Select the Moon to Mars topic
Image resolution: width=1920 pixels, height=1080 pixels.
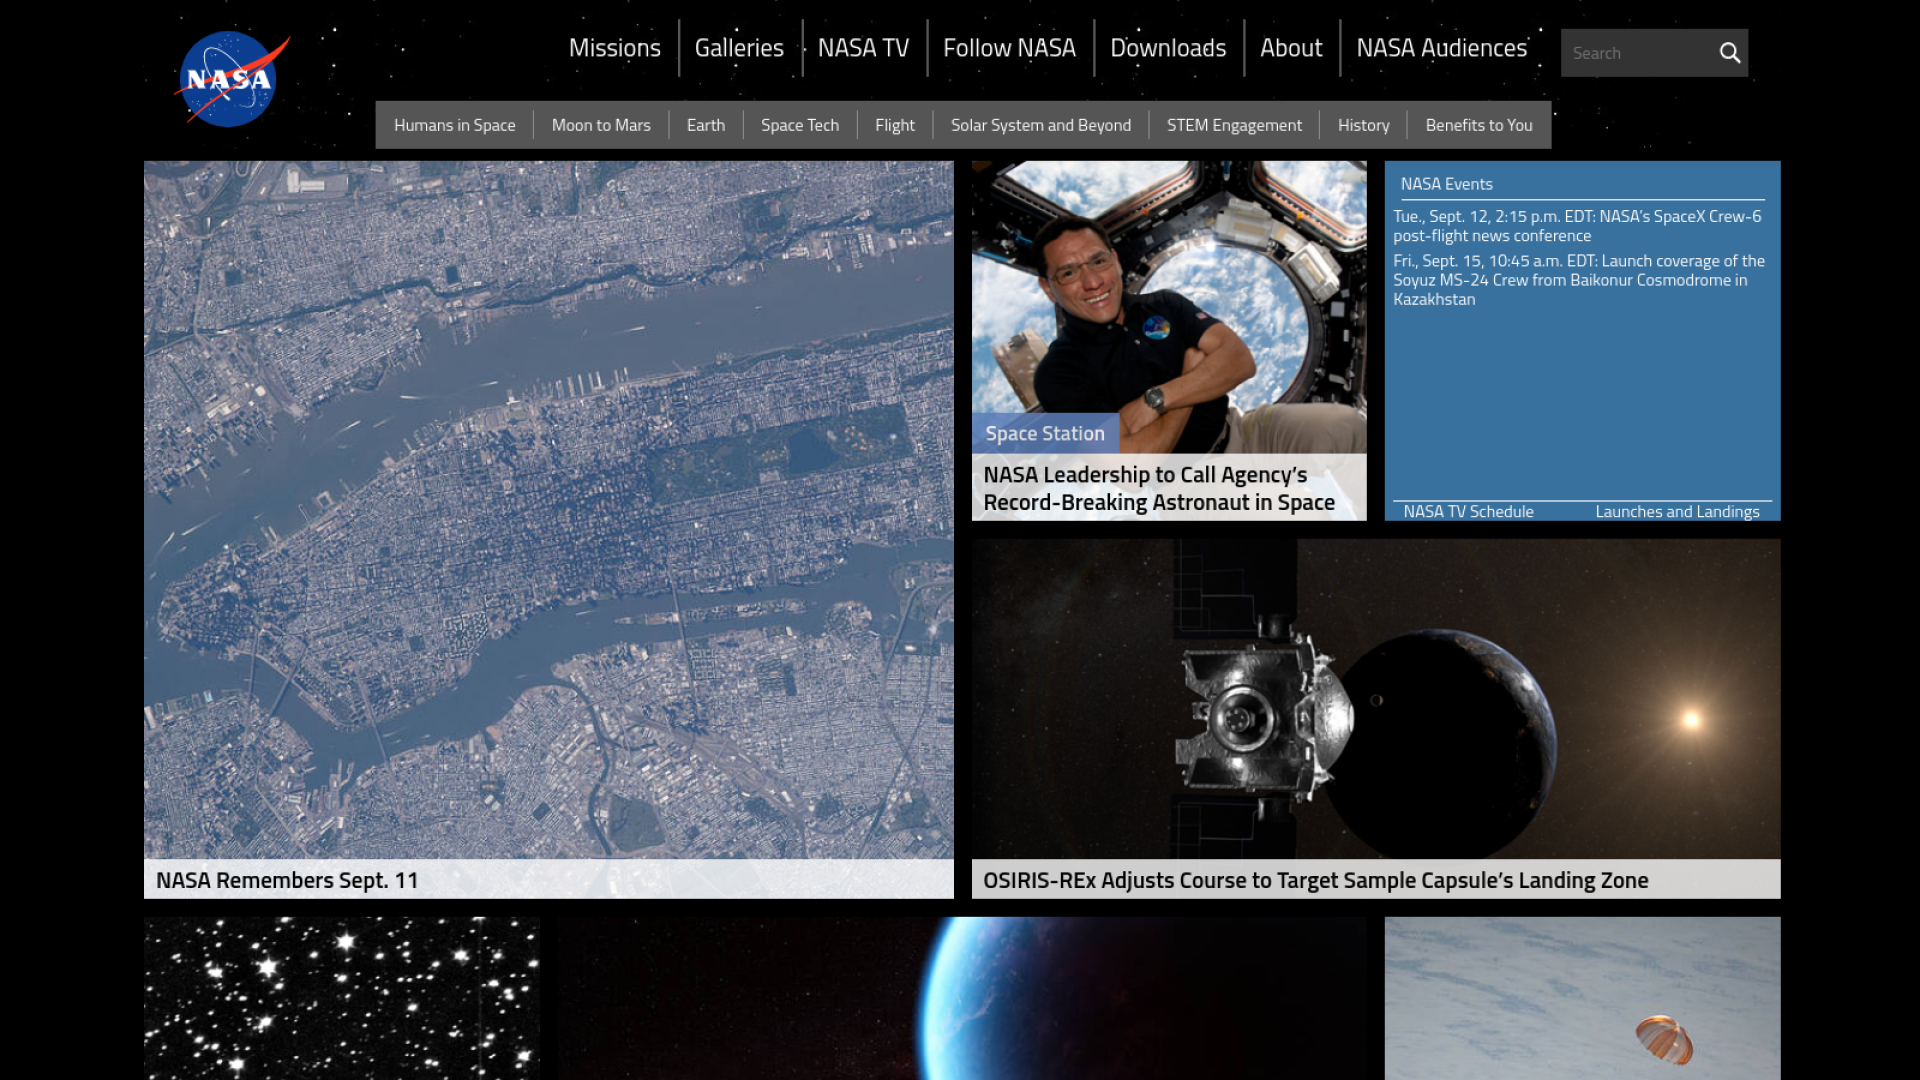point(600,125)
